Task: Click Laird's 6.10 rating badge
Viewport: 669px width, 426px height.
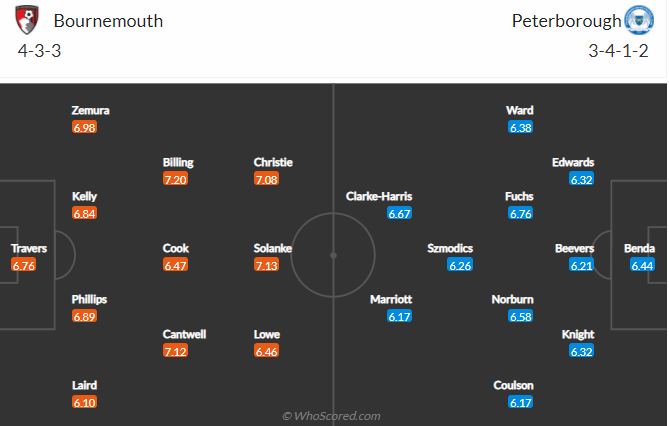Action: [x=85, y=402]
